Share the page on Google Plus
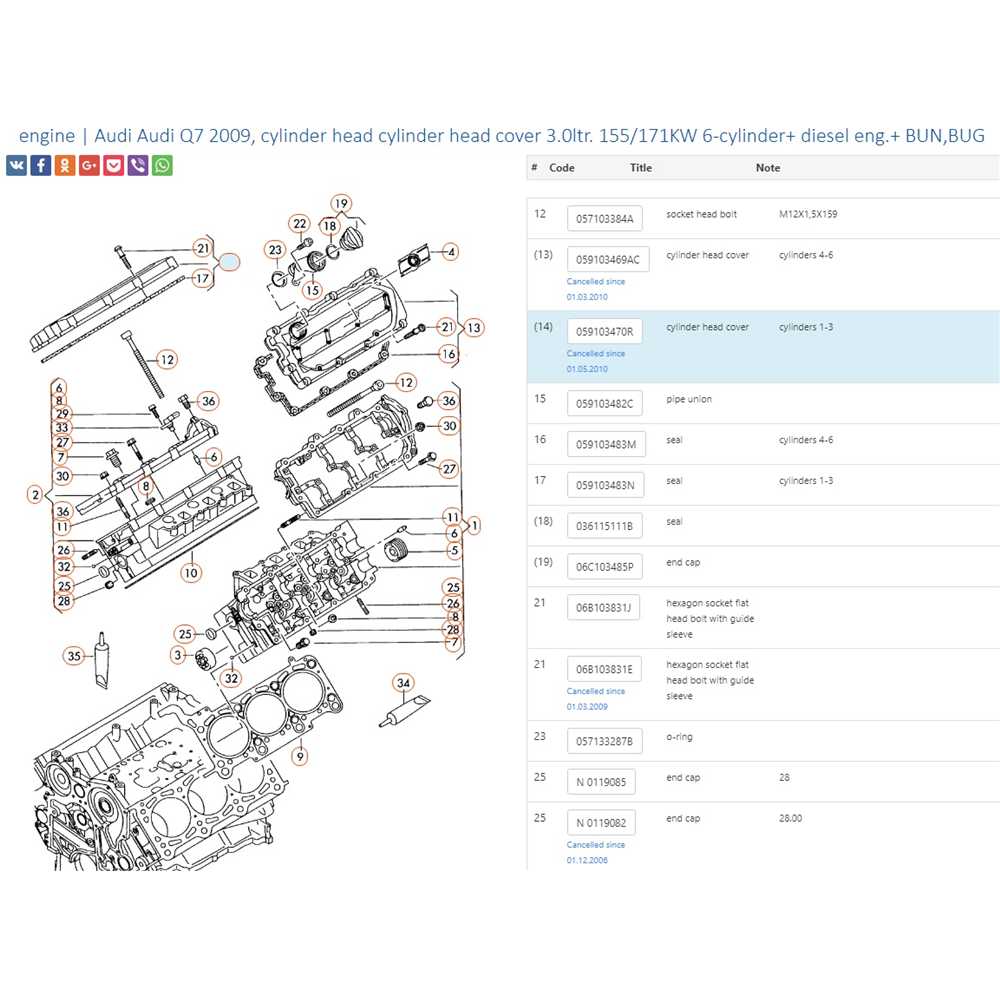Viewport: 1000px width, 1000px height. click(x=89, y=166)
